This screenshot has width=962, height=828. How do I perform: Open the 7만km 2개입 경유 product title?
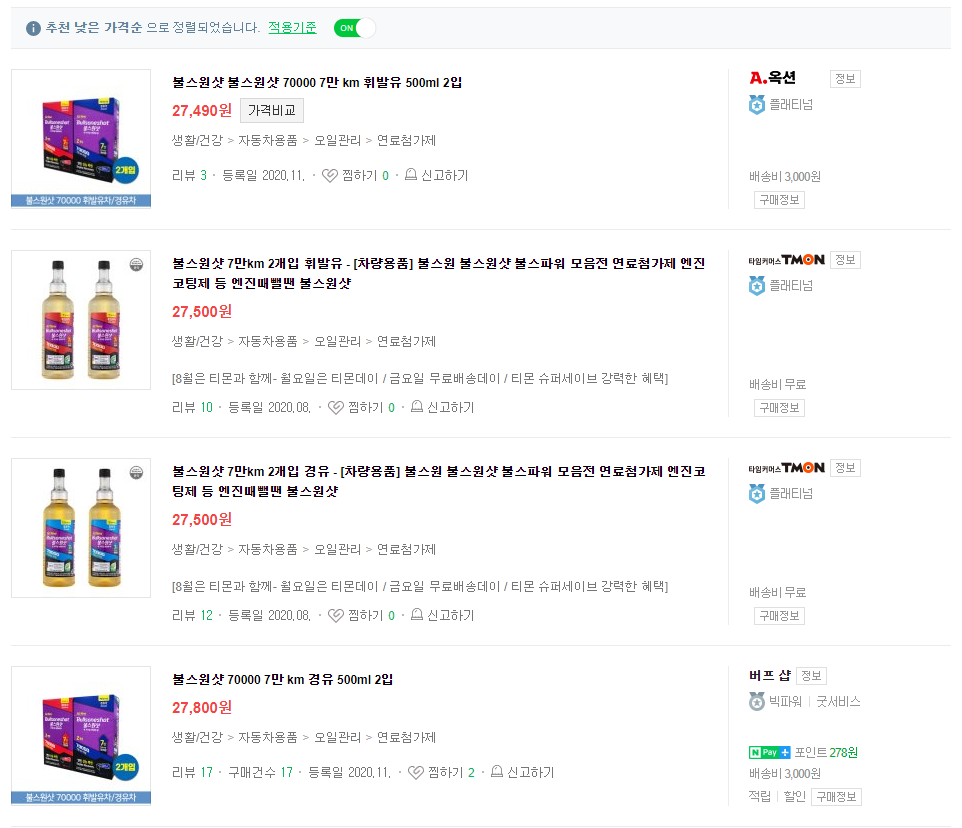439,481
